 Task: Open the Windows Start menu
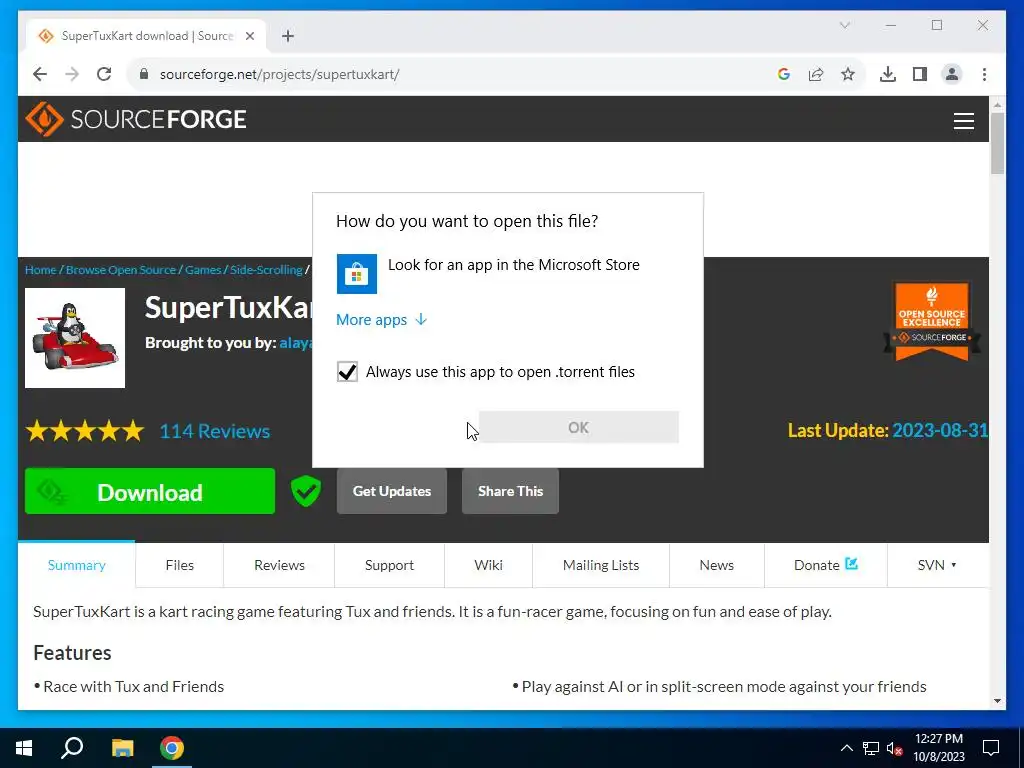(24, 748)
